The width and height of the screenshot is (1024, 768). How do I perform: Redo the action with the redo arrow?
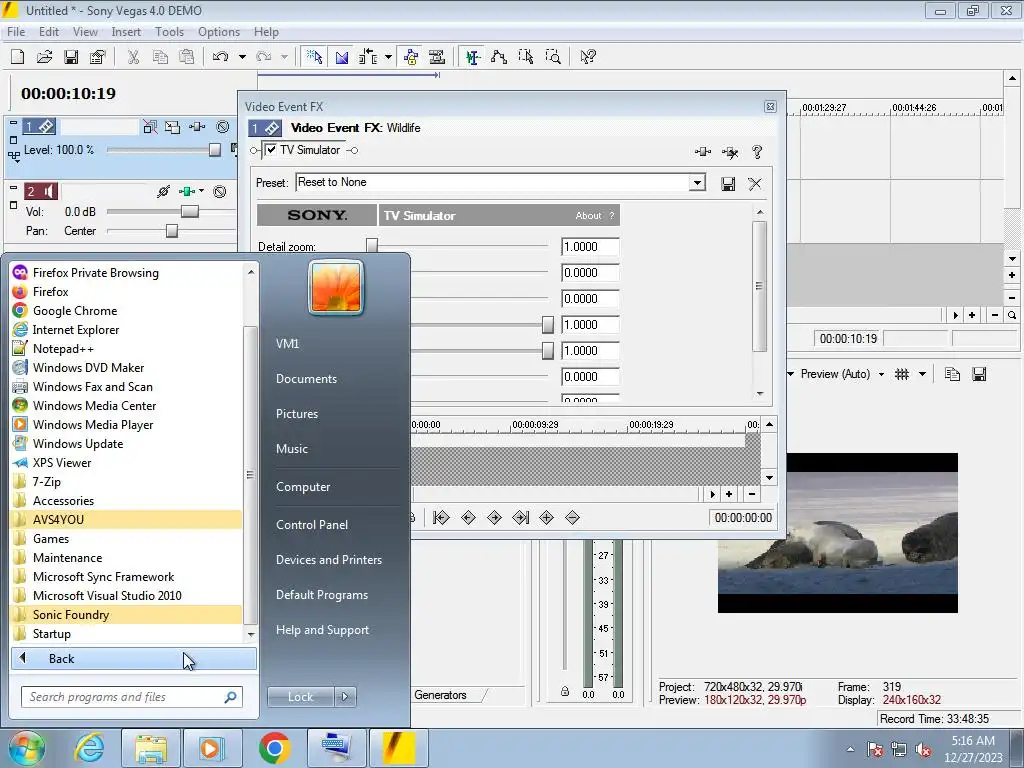(263, 57)
